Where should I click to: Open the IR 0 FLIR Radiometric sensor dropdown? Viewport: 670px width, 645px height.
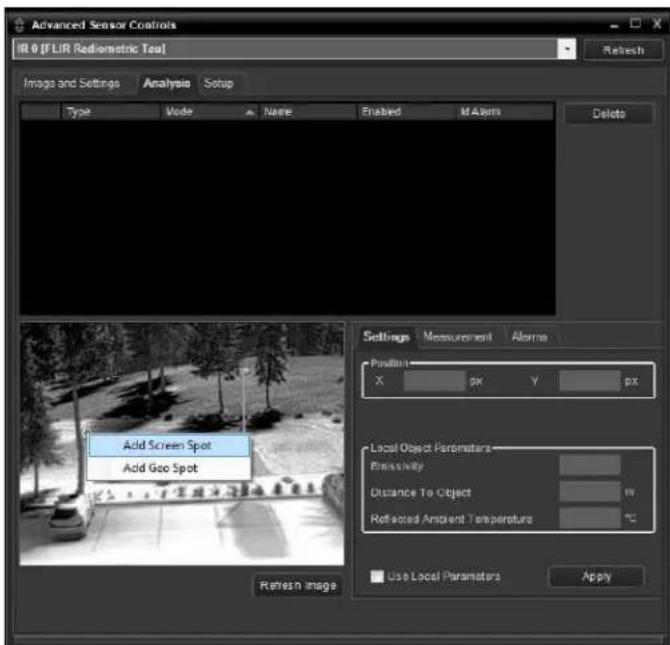pos(294,49)
